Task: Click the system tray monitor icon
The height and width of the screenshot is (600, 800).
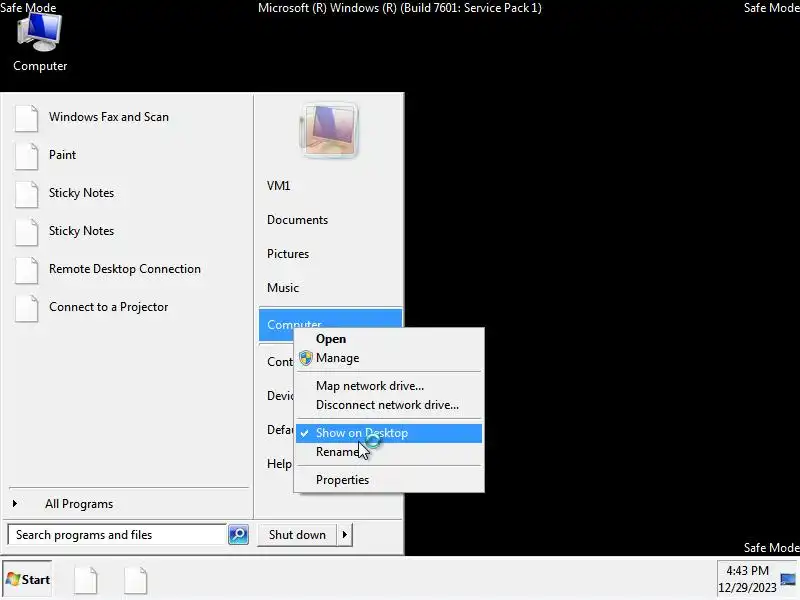Action: [x=789, y=580]
